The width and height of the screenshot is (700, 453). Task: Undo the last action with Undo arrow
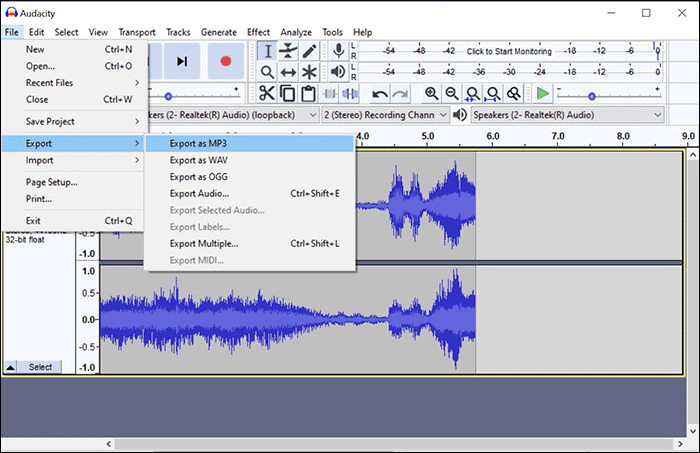[380, 93]
